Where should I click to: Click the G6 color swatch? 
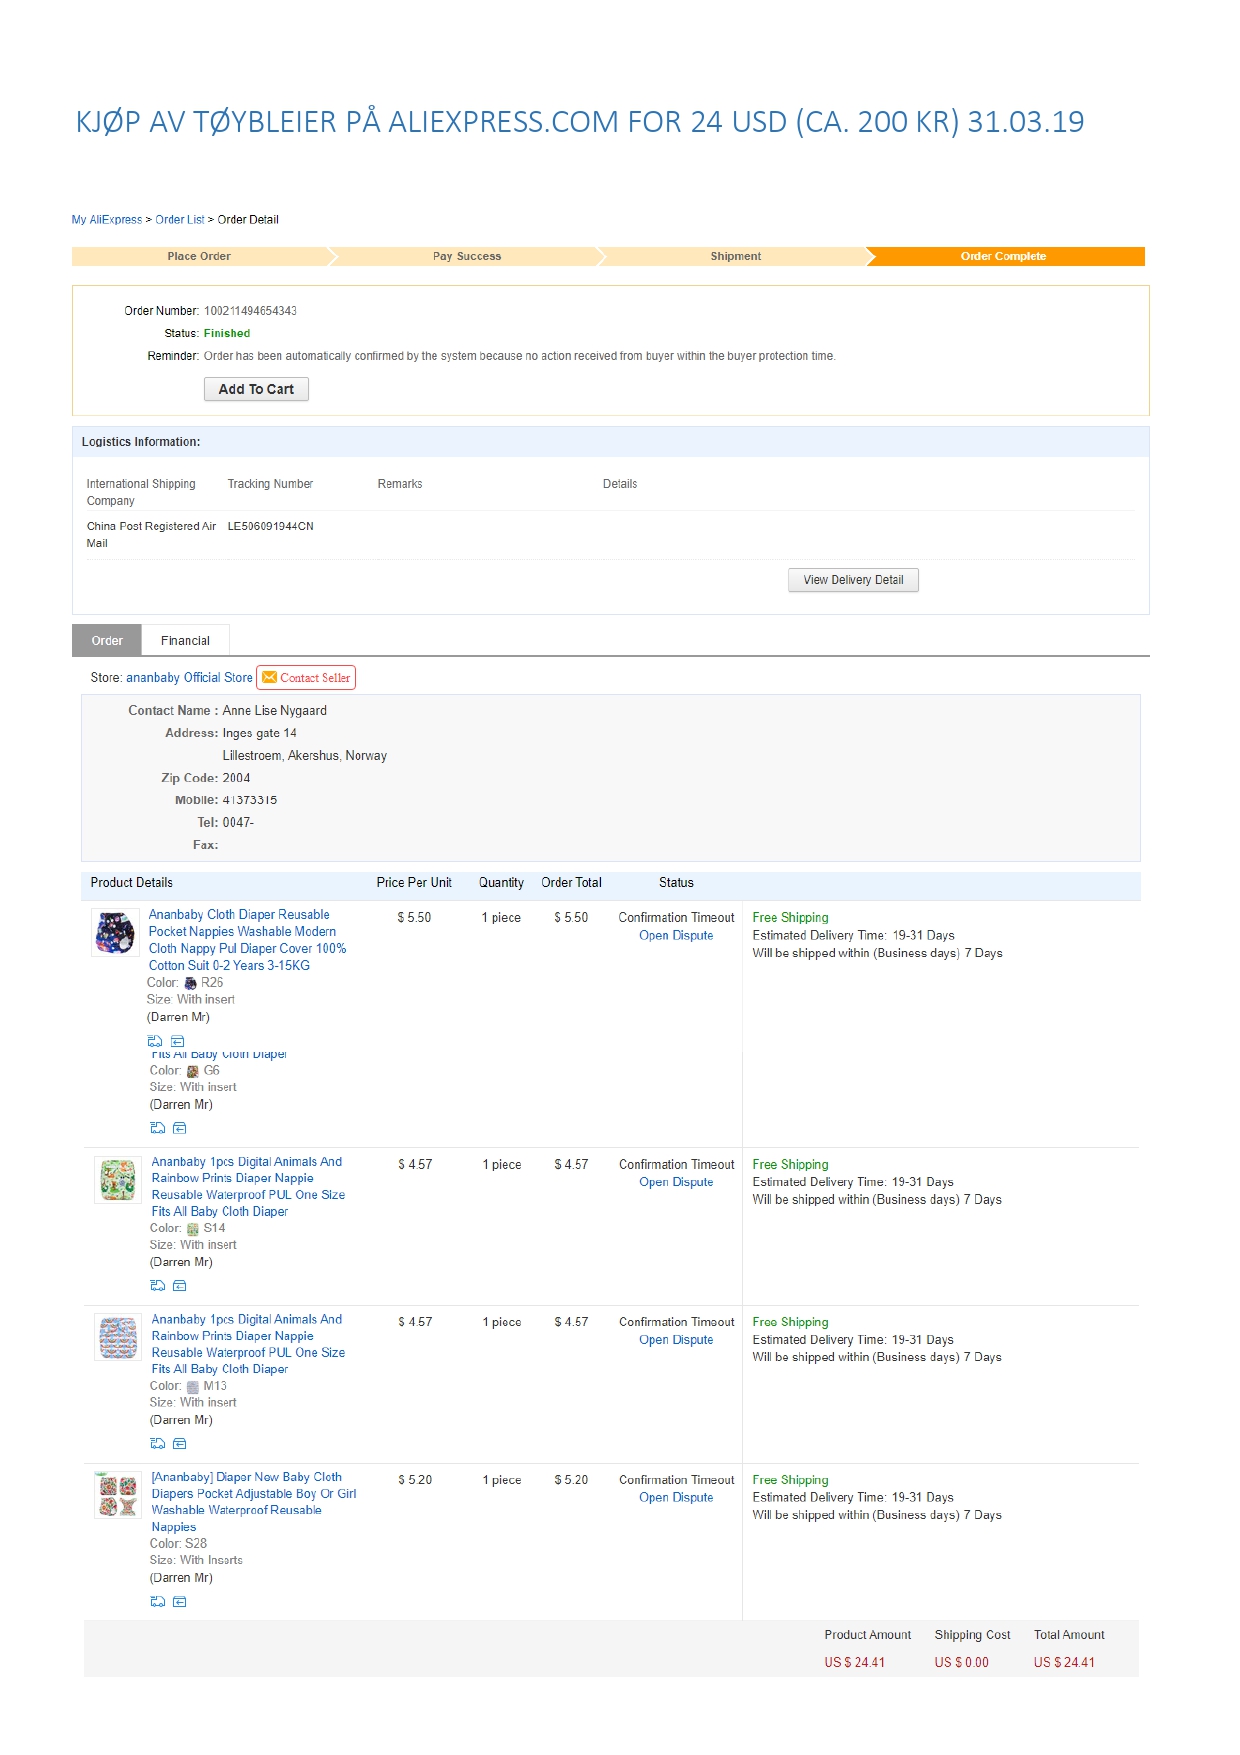[193, 1071]
